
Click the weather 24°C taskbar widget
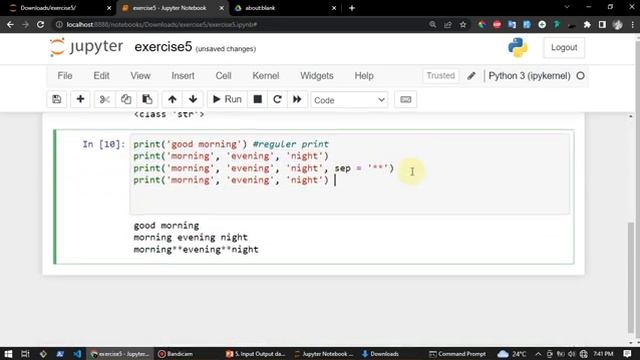[x=512, y=354]
